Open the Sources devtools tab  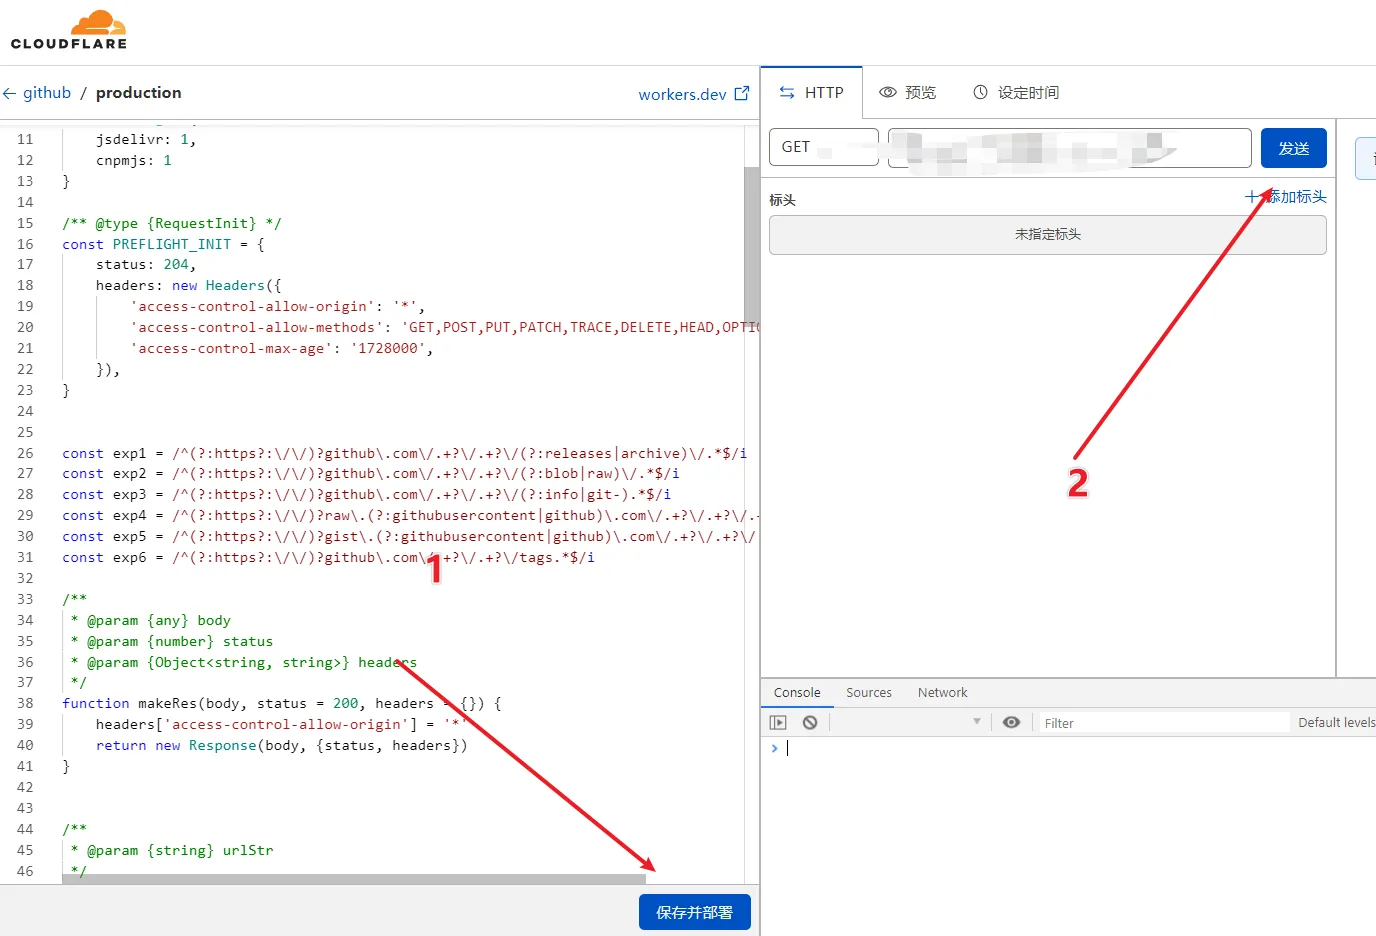click(x=869, y=692)
